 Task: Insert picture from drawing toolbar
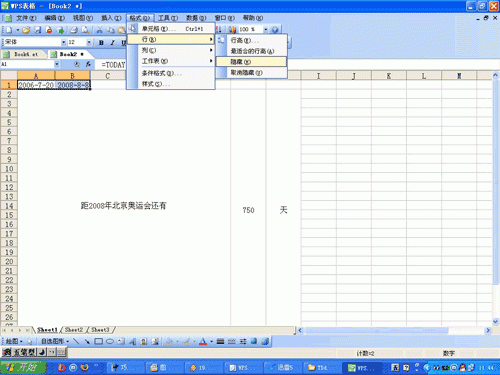(x=155, y=341)
